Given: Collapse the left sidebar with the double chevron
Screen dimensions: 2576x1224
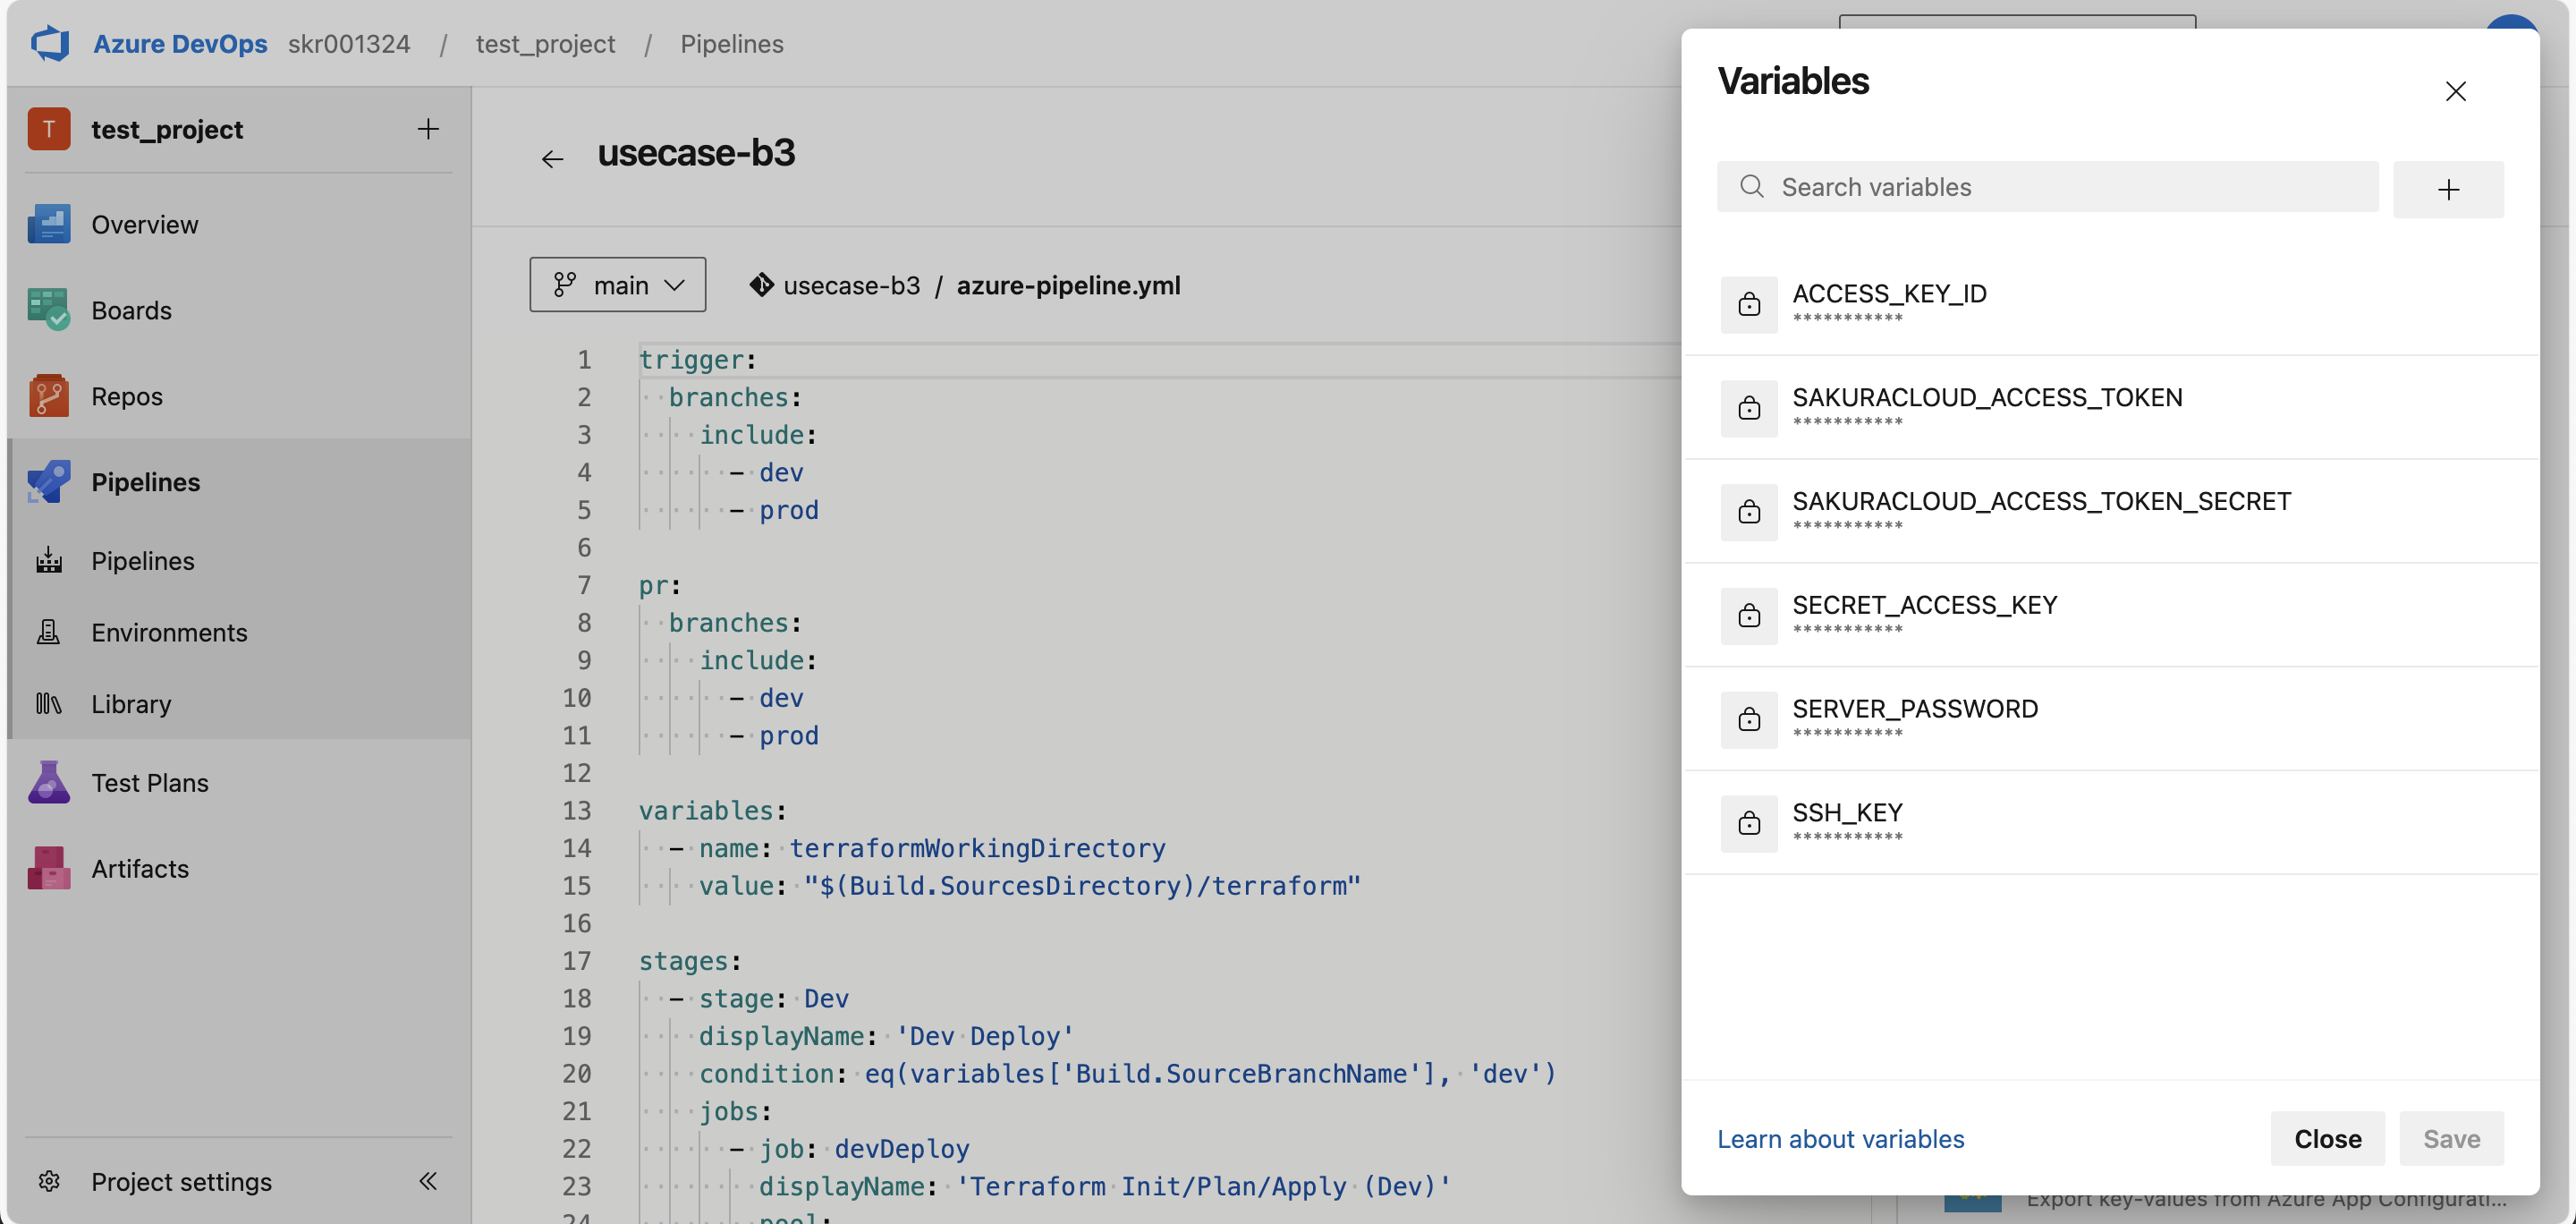Looking at the screenshot, I should (428, 1181).
